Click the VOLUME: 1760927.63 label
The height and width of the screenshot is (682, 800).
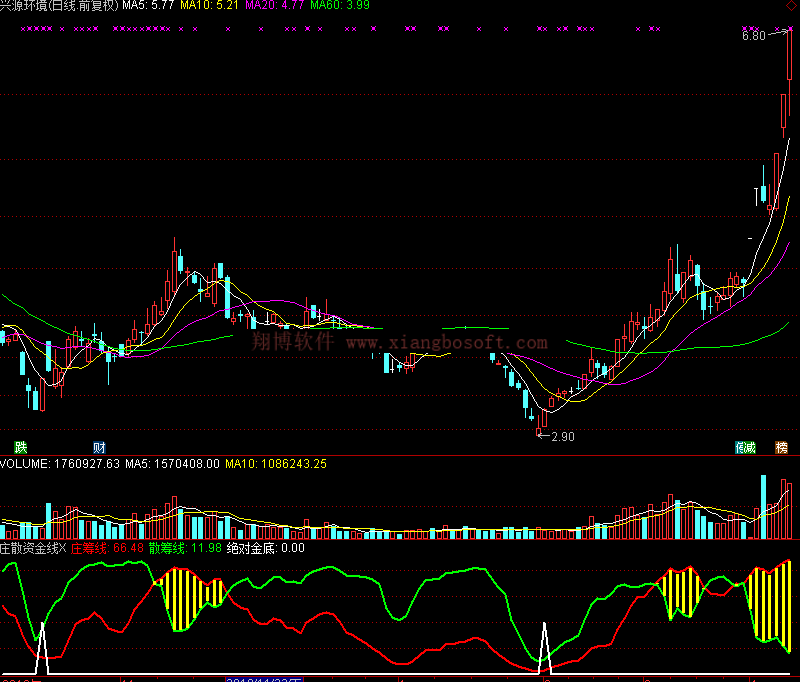60,464
